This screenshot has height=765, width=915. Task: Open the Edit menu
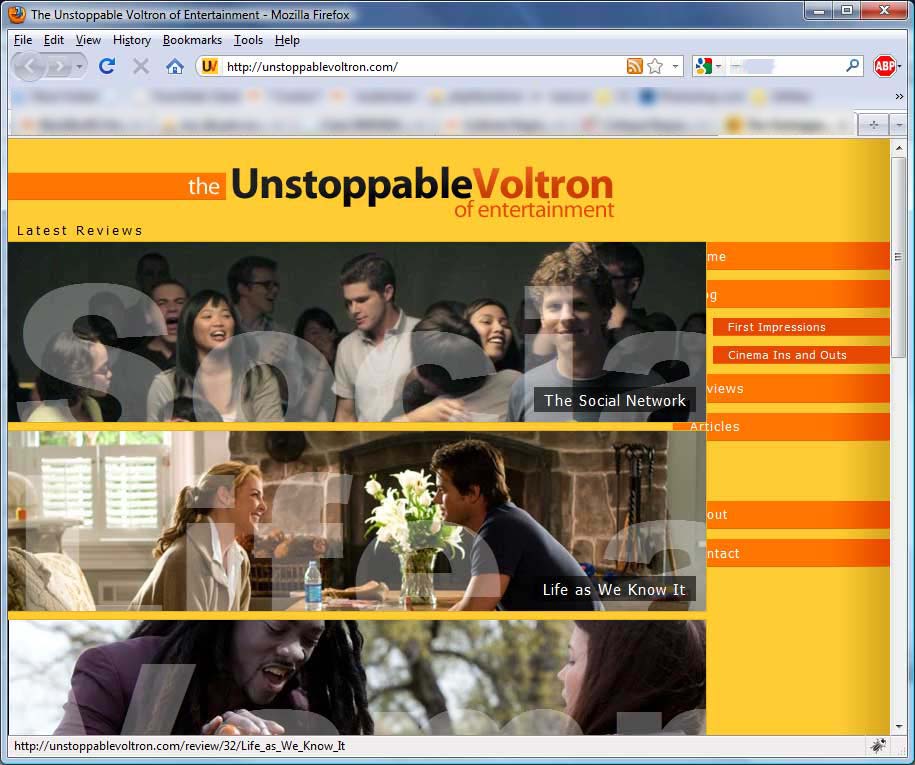pyautogui.click(x=54, y=40)
